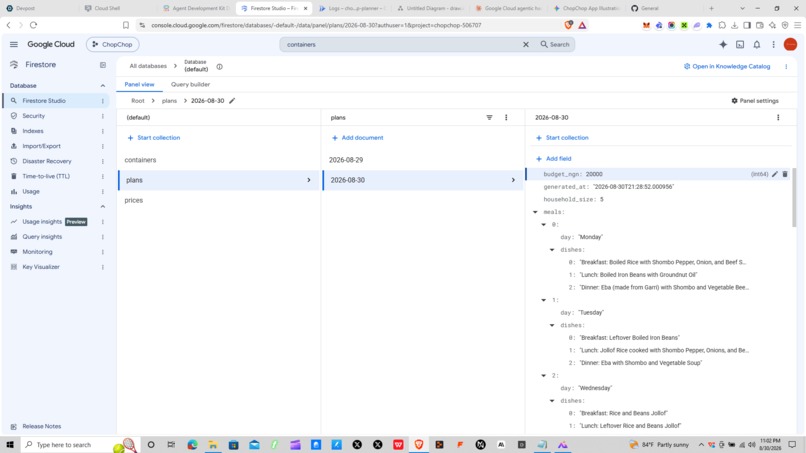Image resolution: width=806 pixels, height=453 pixels.
Task: Open Indexes item options menu
Action: click(x=103, y=131)
